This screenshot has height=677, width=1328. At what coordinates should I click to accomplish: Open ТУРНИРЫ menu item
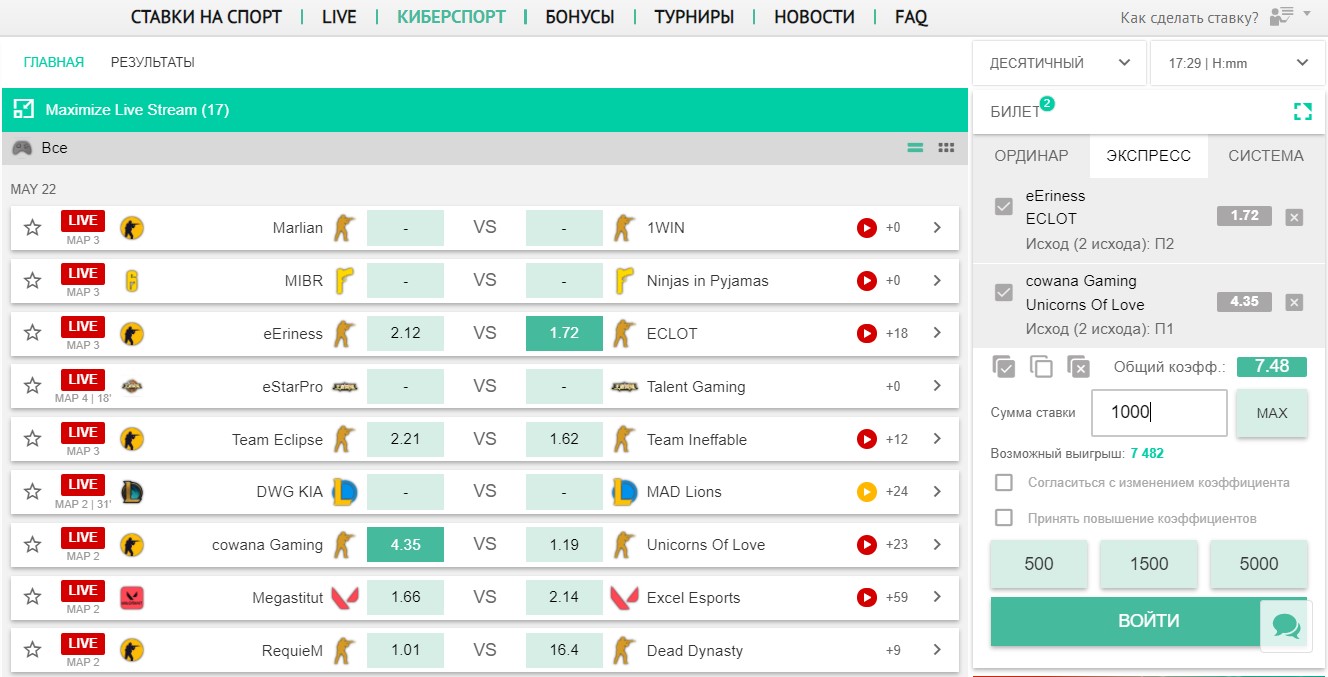click(x=694, y=17)
